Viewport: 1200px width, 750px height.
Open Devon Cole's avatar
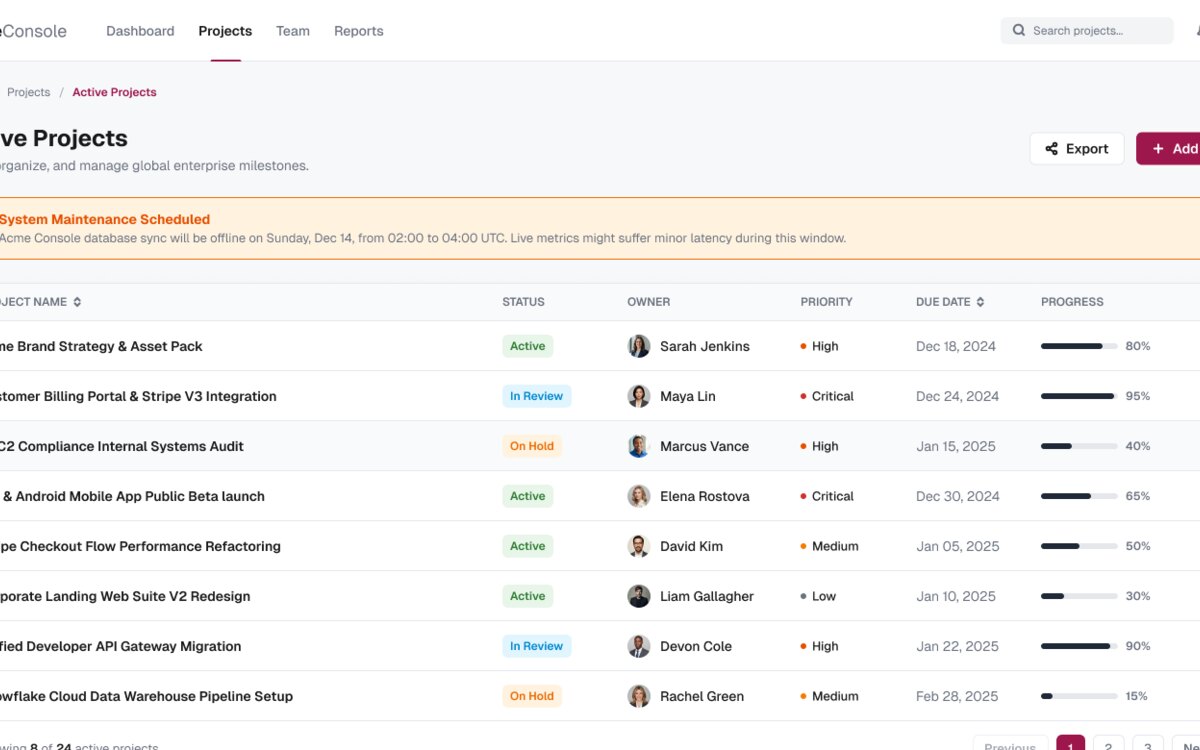coord(639,646)
